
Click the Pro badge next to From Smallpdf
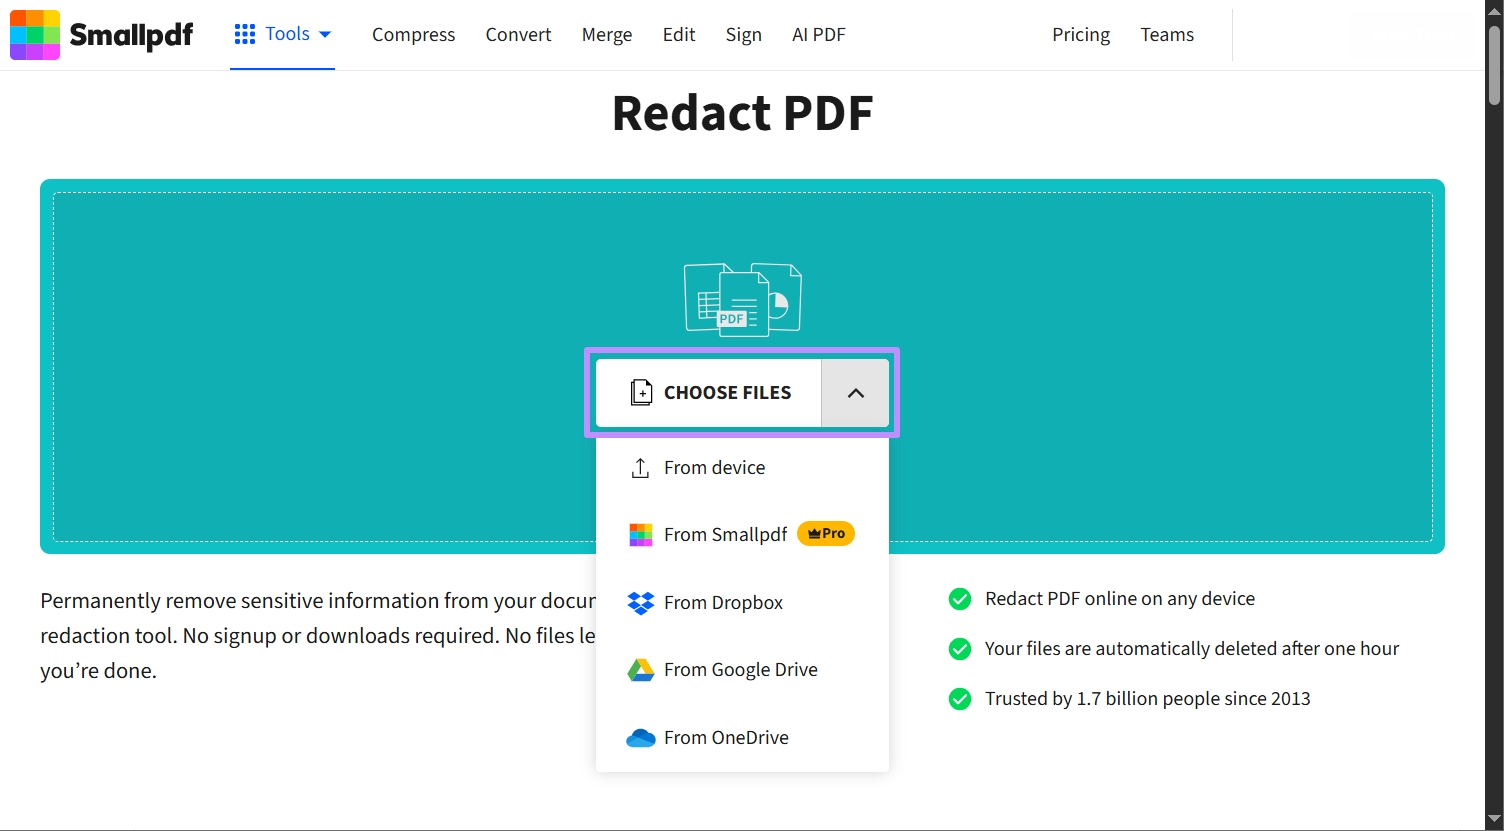coord(825,533)
